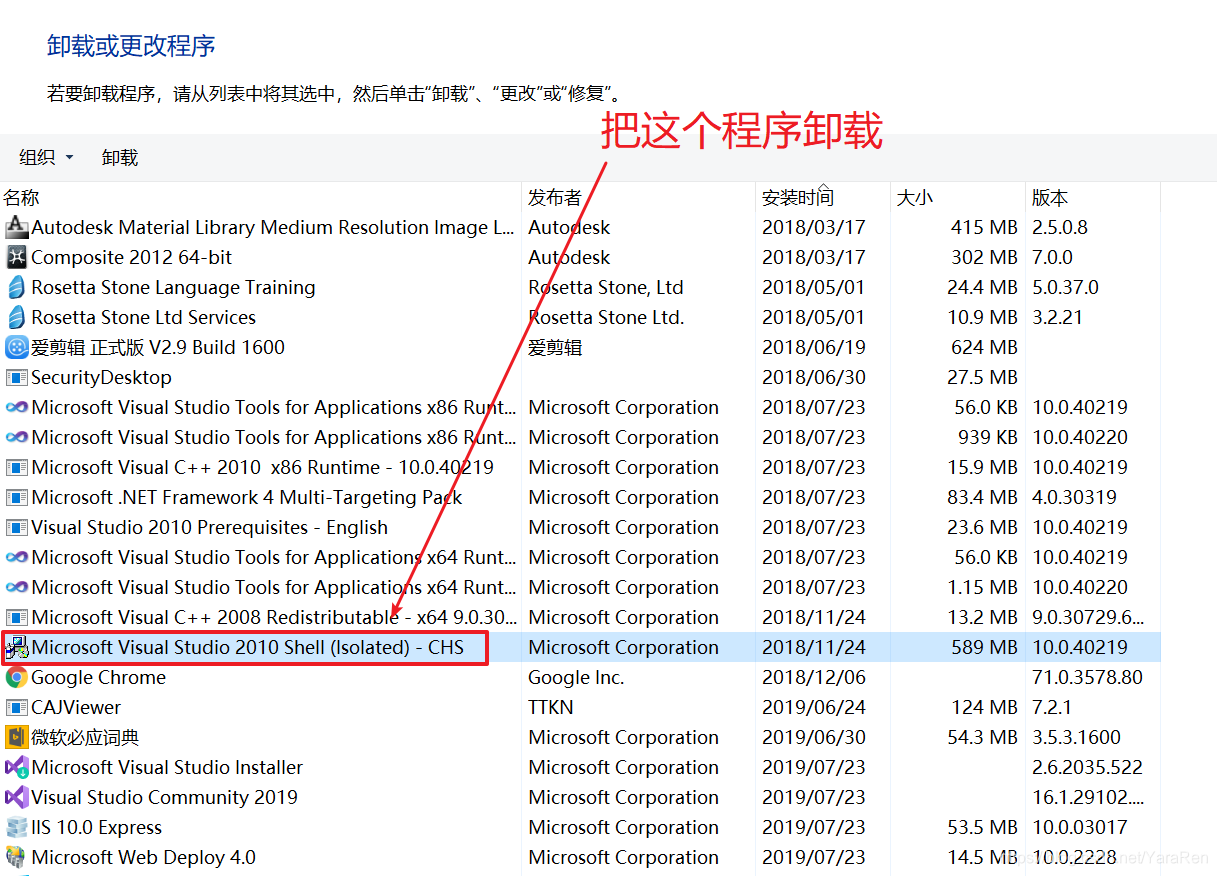The height and width of the screenshot is (876, 1217).
Task: Click the SecurityDesktop program icon
Action: tap(16, 377)
